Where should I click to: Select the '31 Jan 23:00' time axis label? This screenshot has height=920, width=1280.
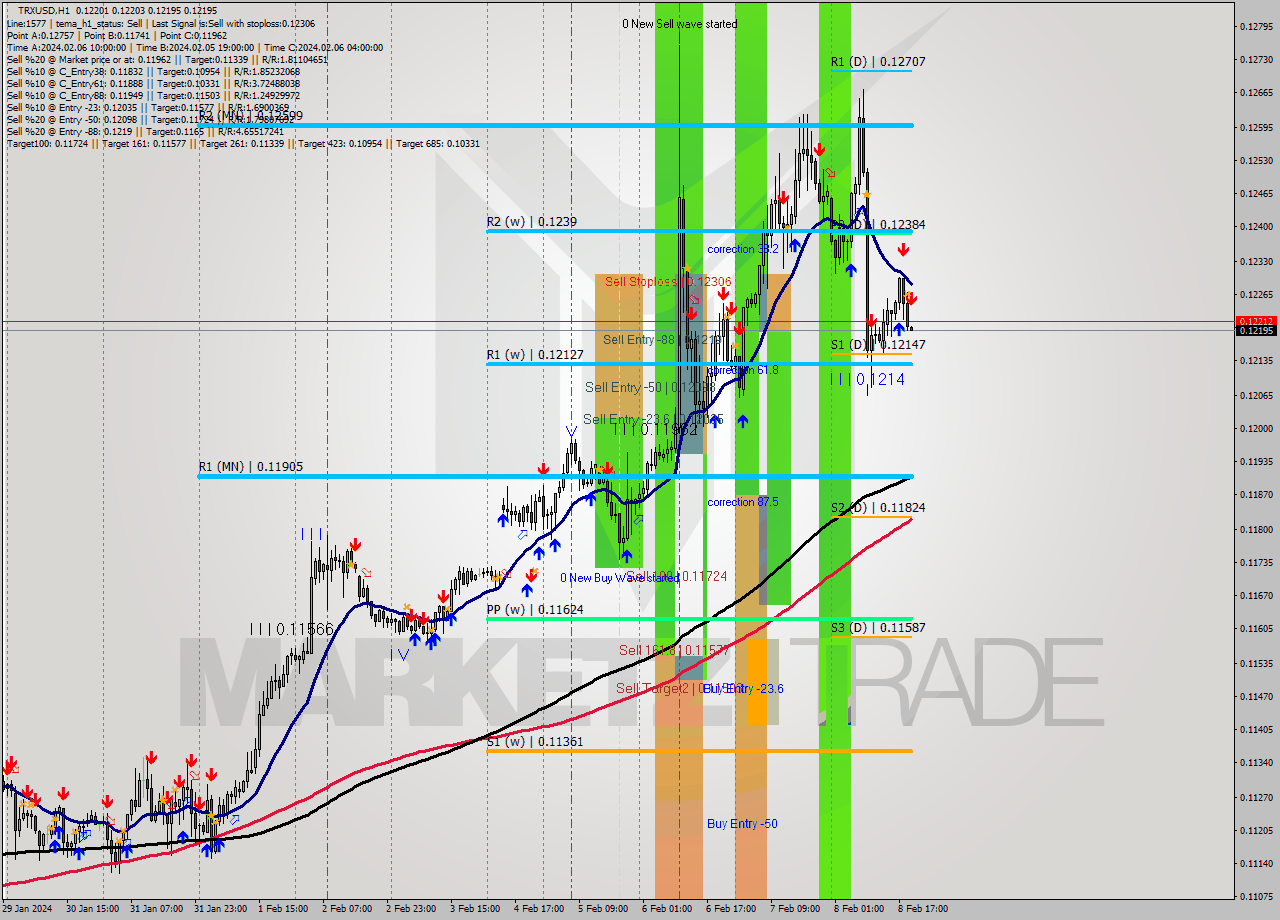[219, 909]
